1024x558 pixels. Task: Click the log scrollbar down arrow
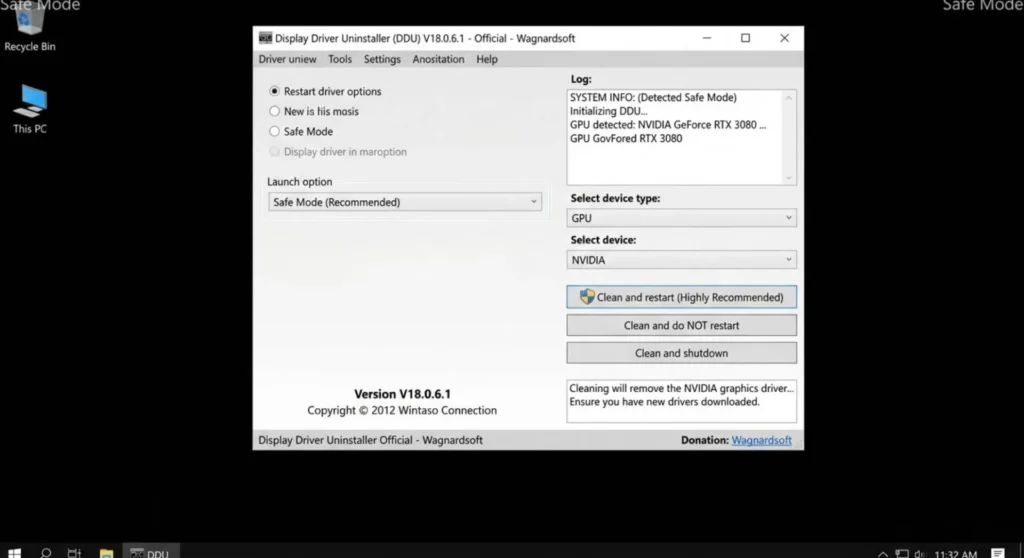click(x=788, y=178)
